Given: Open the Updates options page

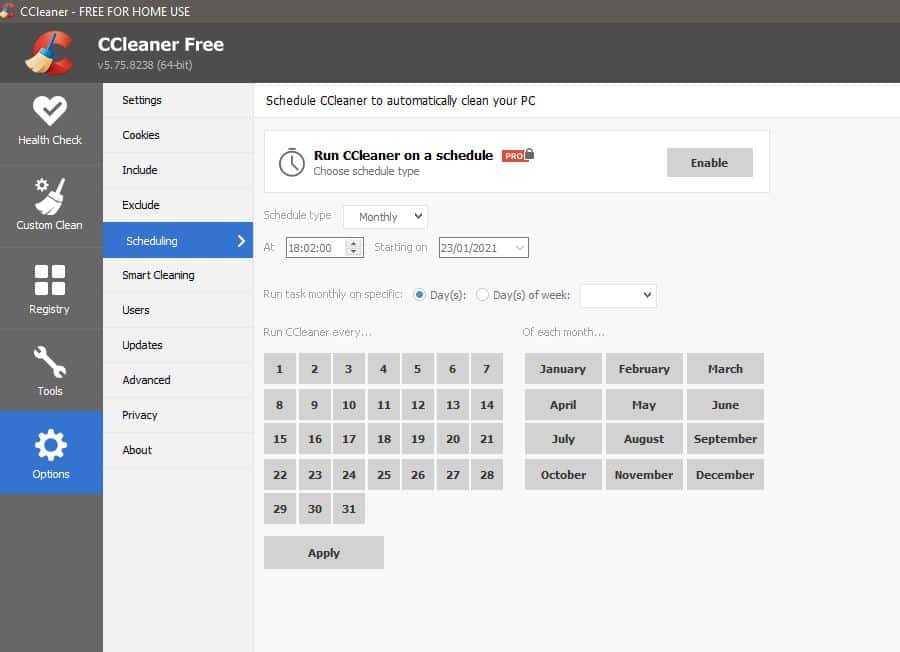Looking at the screenshot, I should tap(178, 346).
